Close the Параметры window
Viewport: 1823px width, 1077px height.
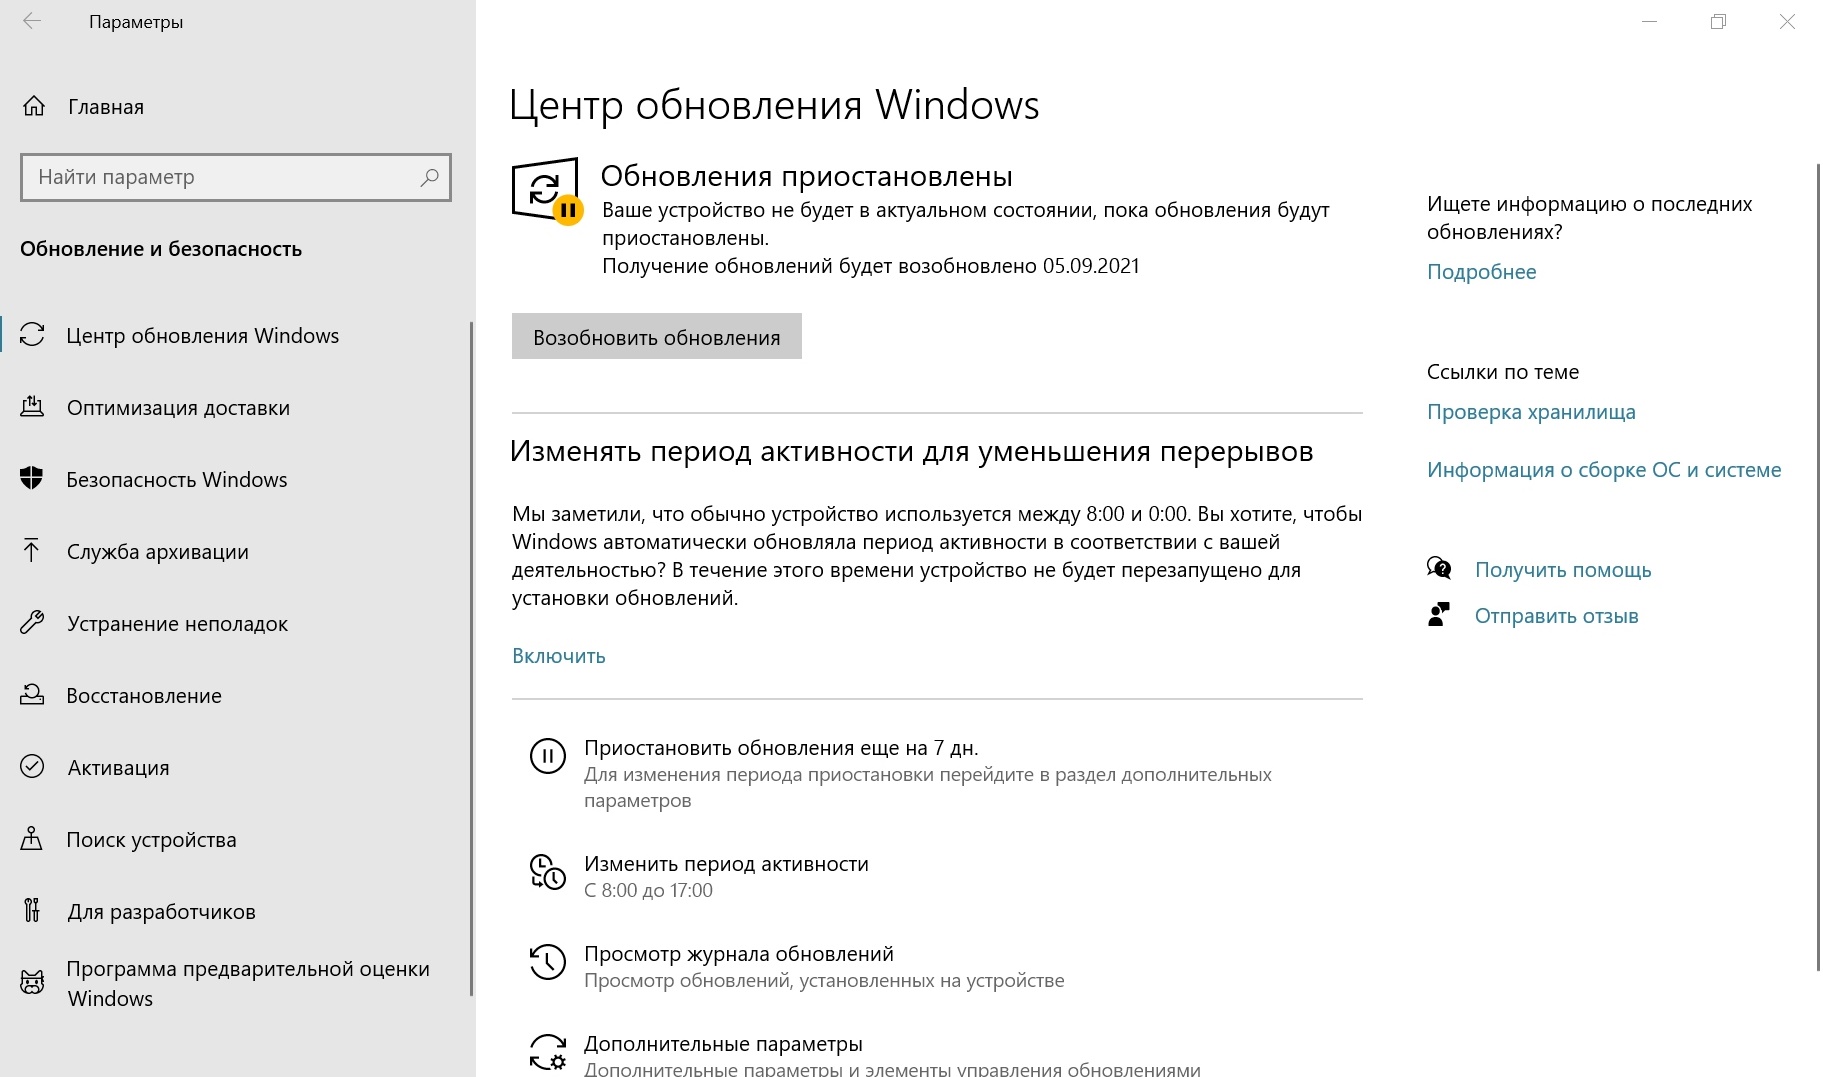click(x=1787, y=21)
